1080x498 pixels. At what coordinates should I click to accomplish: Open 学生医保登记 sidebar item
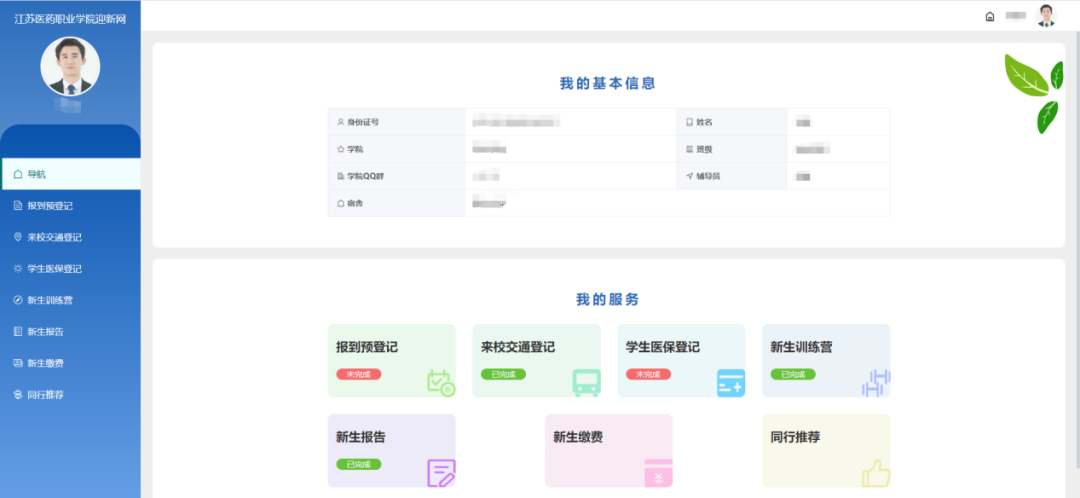[54, 269]
